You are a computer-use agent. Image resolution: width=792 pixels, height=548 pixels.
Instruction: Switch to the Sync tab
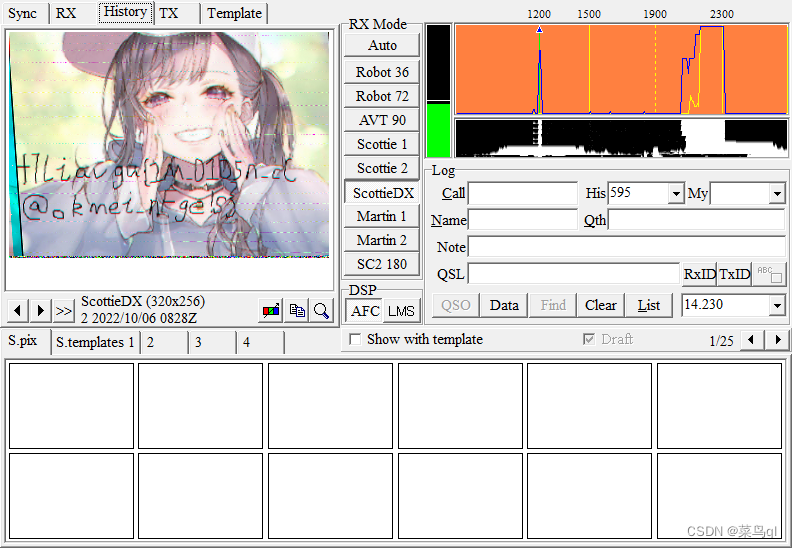tap(23, 13)
